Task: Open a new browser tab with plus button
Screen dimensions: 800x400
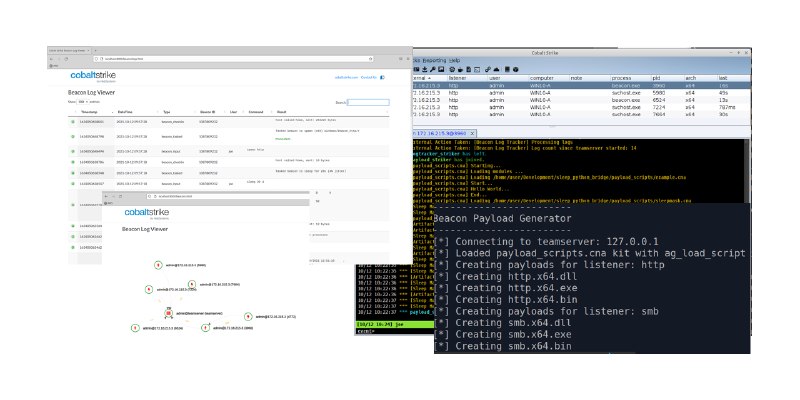Action: click(x=95, y=51)
